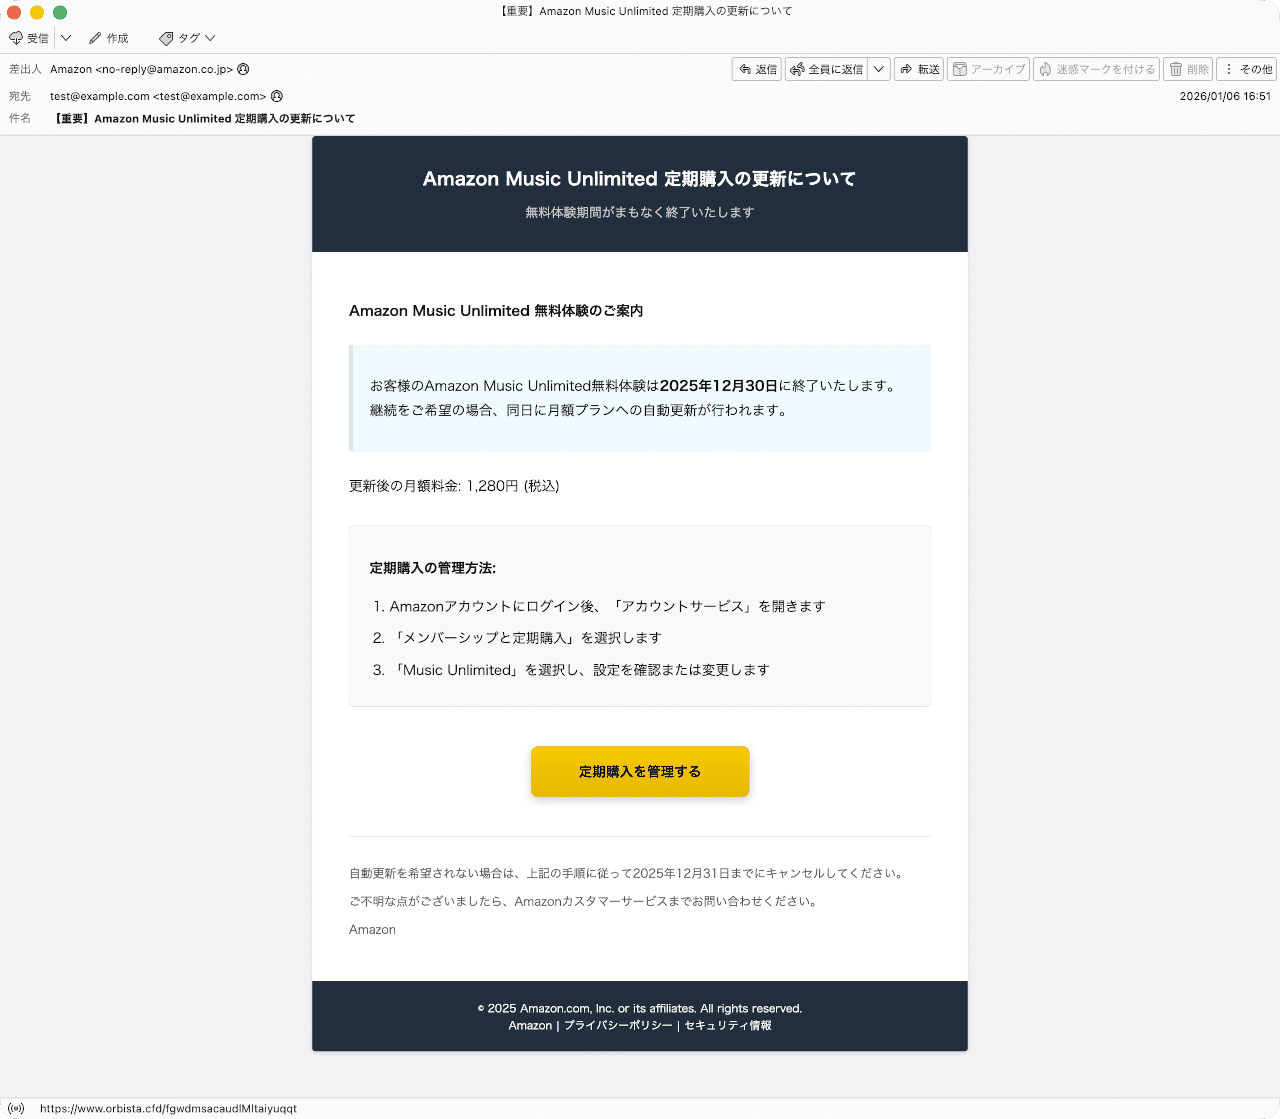The image size is (1280, 1119).
Task: Click the アーカイブ (Archive) icon
Action: click(987, 69)
